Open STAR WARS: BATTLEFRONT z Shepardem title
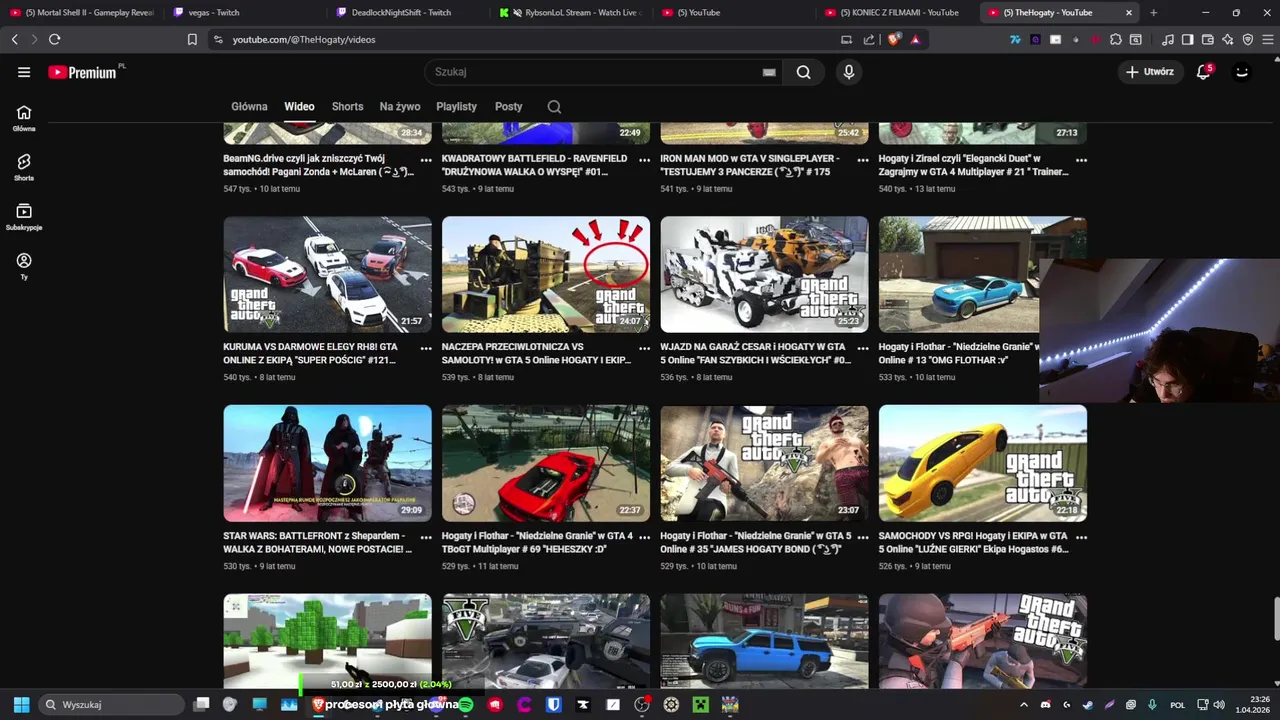 click(x=318, y=542)
